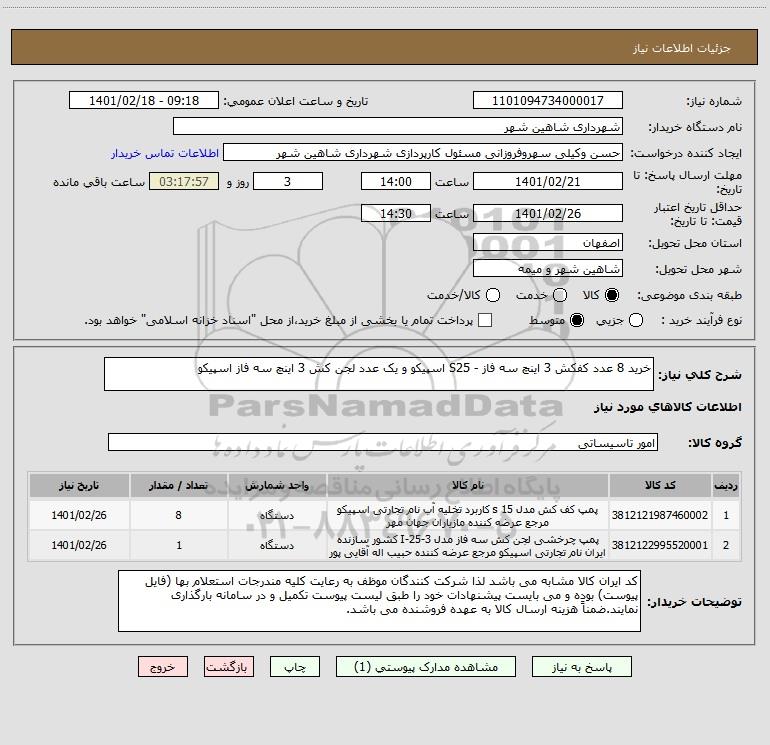Viewport: 770px width, 745px height.
Task: Click the خروج exit button
Action: [163, 667]
